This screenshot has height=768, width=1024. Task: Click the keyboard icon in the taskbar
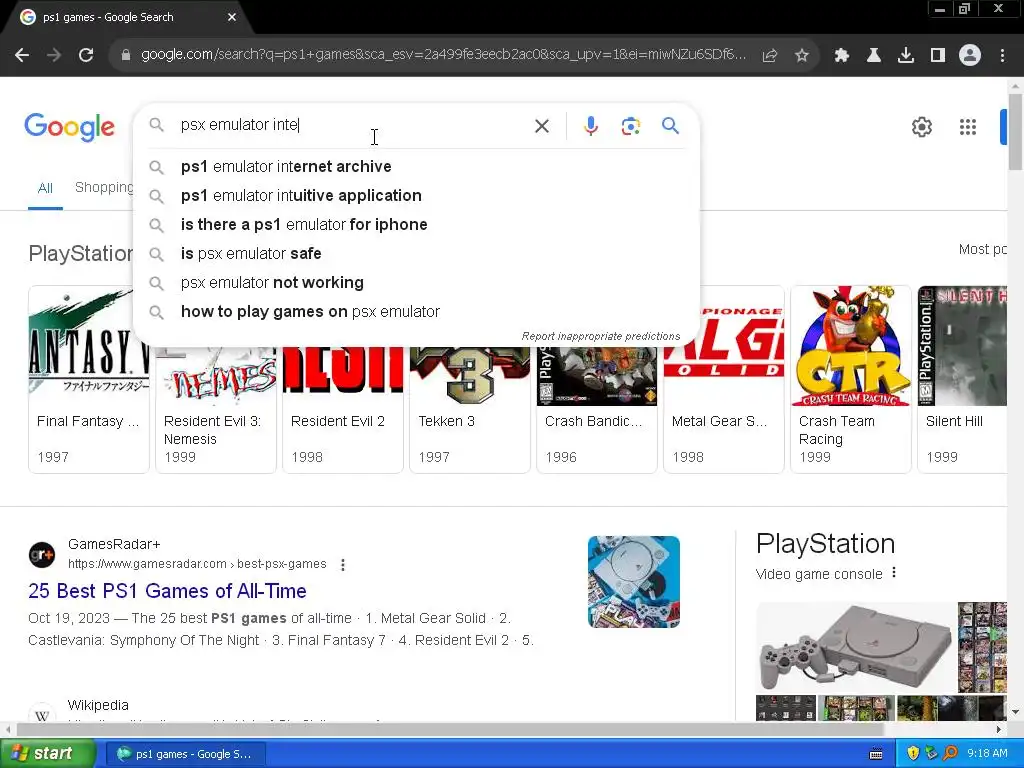click(876, 754)
